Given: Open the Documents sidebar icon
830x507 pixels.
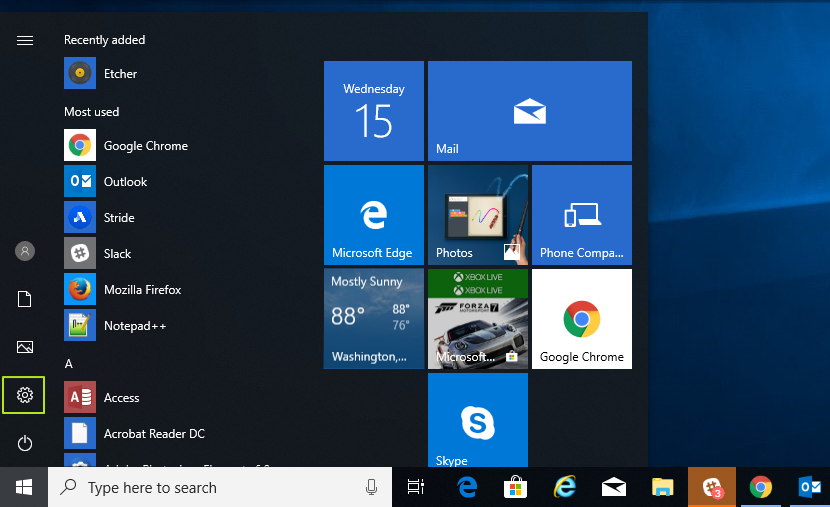Looking at the screenshot, I should point(25,299).
